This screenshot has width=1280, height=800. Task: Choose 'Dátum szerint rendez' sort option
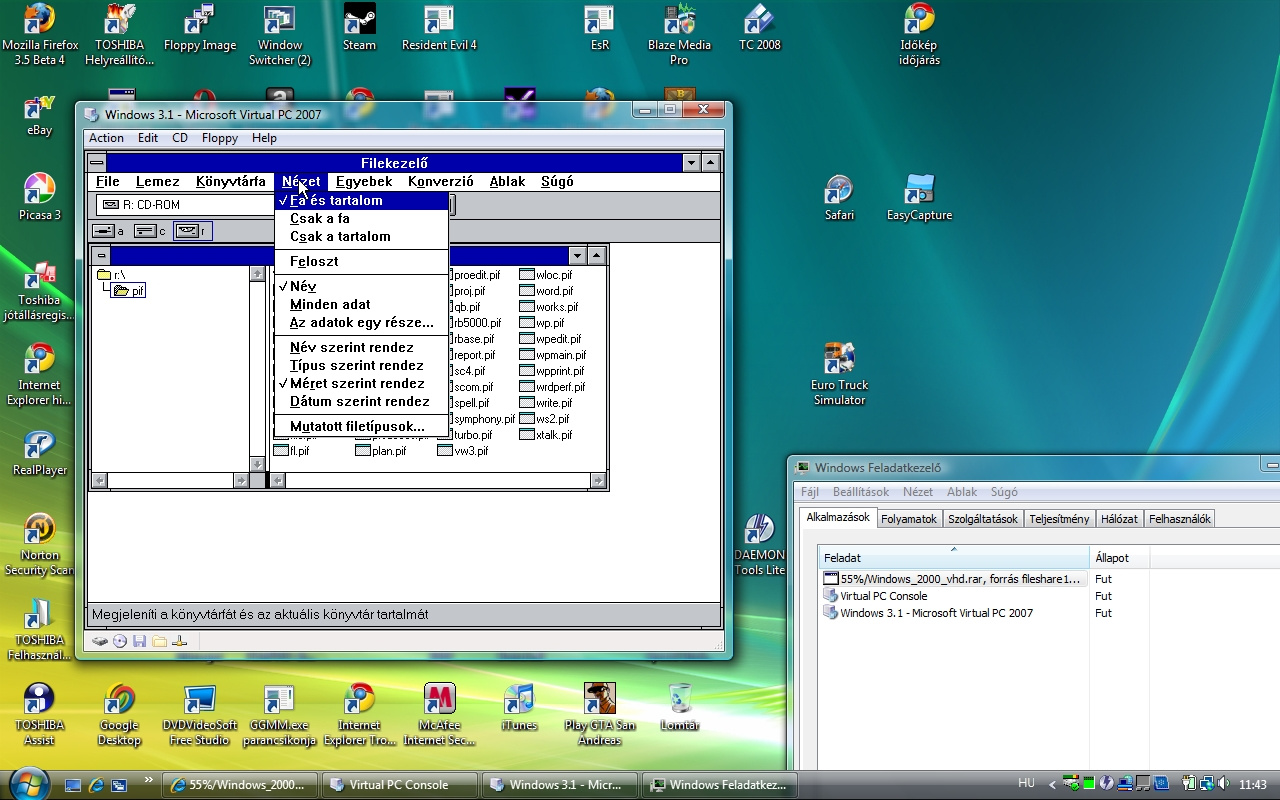tap(361, 401)
